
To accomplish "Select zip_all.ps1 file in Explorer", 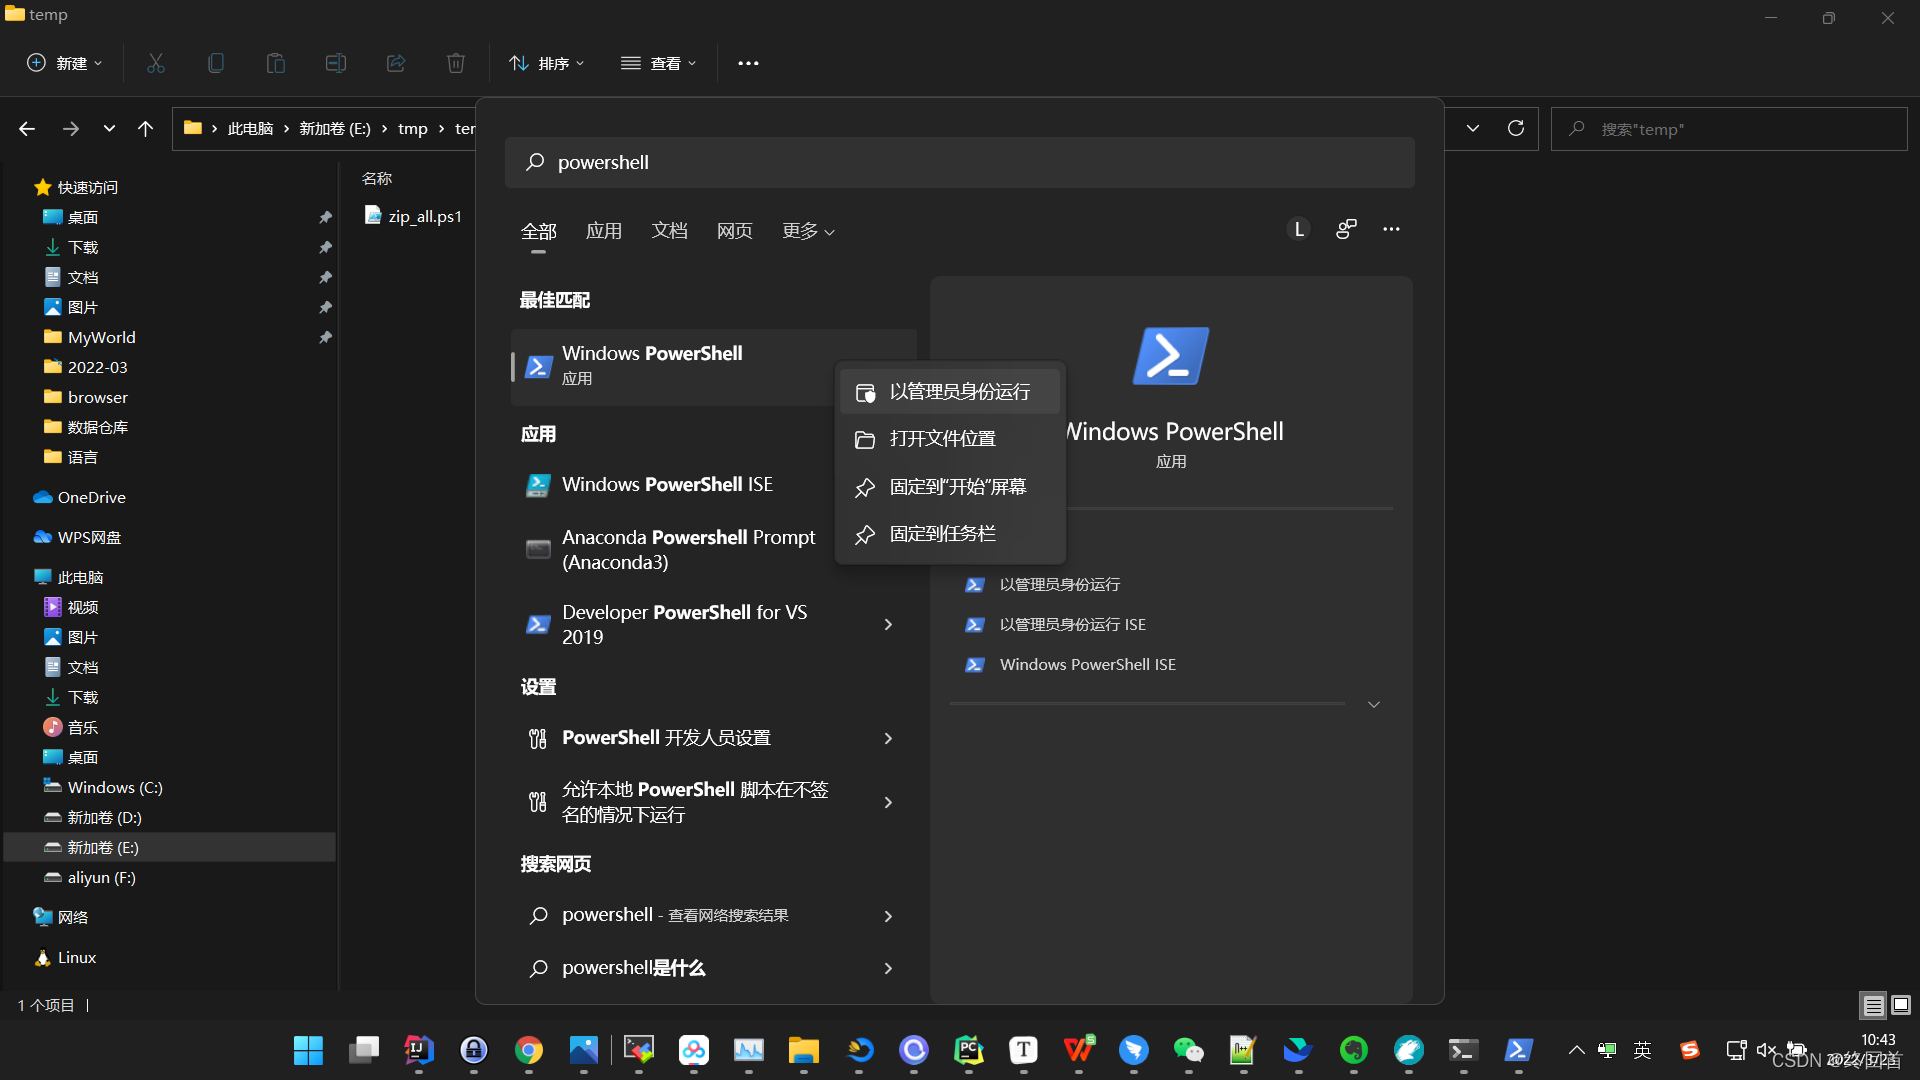I will click(x=414, y=216).
